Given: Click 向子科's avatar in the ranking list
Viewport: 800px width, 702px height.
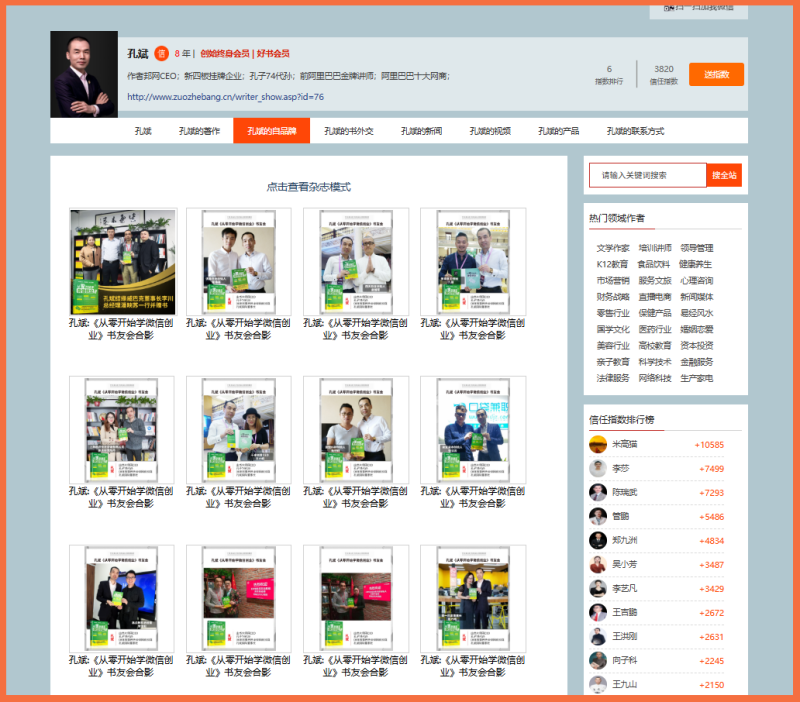Looking at the screenshot, I should [598, 661].
